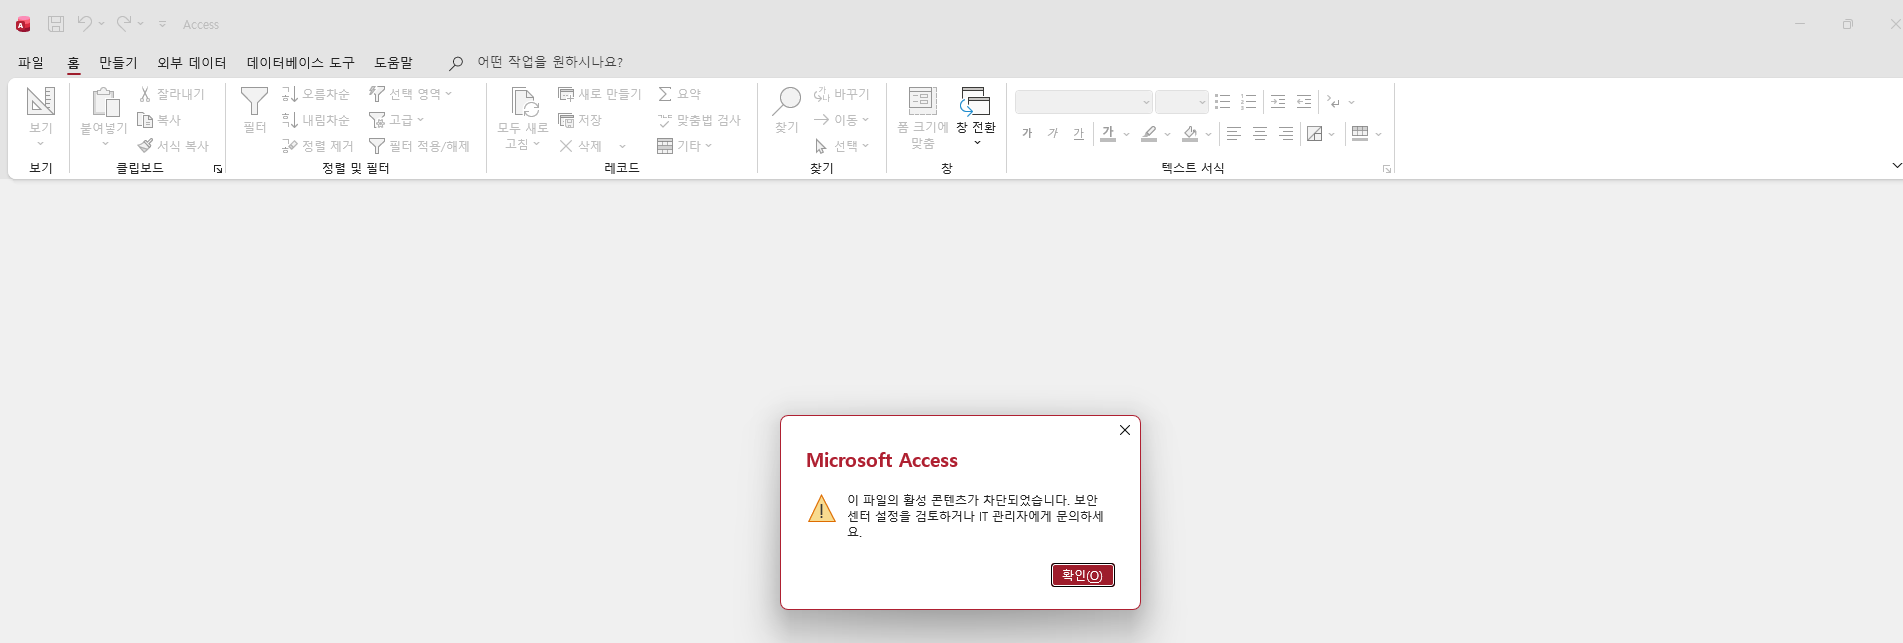Open the 만들기 ribbon tab
The height and width of the screenshot is (643, 1903).
pos(118,62)
